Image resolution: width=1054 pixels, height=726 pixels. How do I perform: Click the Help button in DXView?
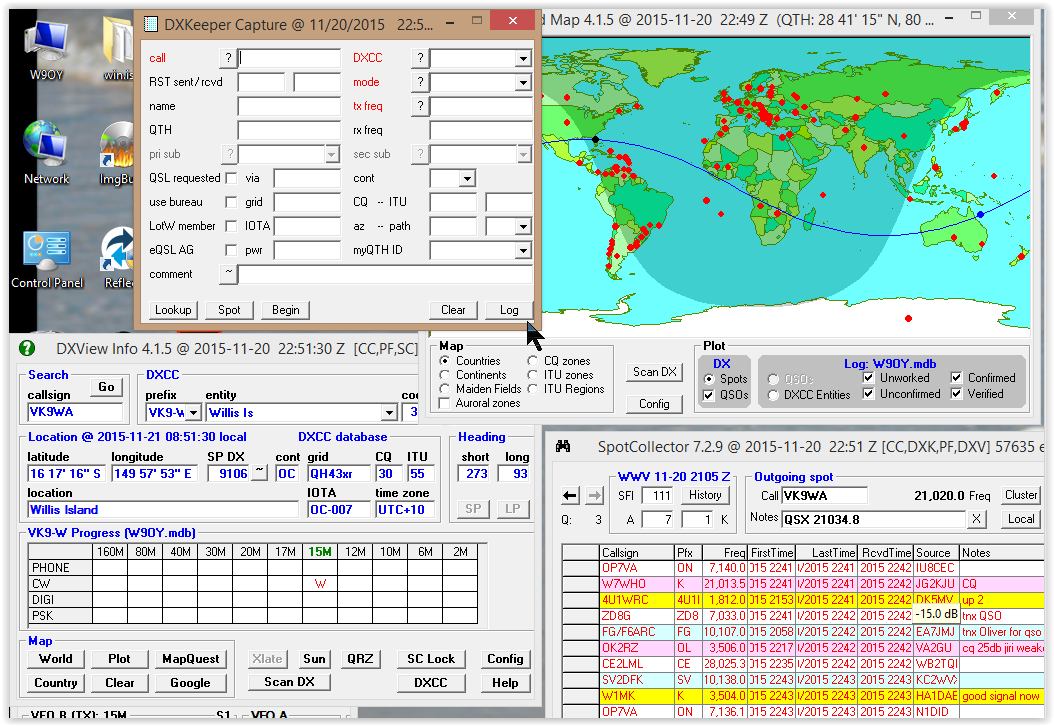pyautogui.click(x=505, y=683)
